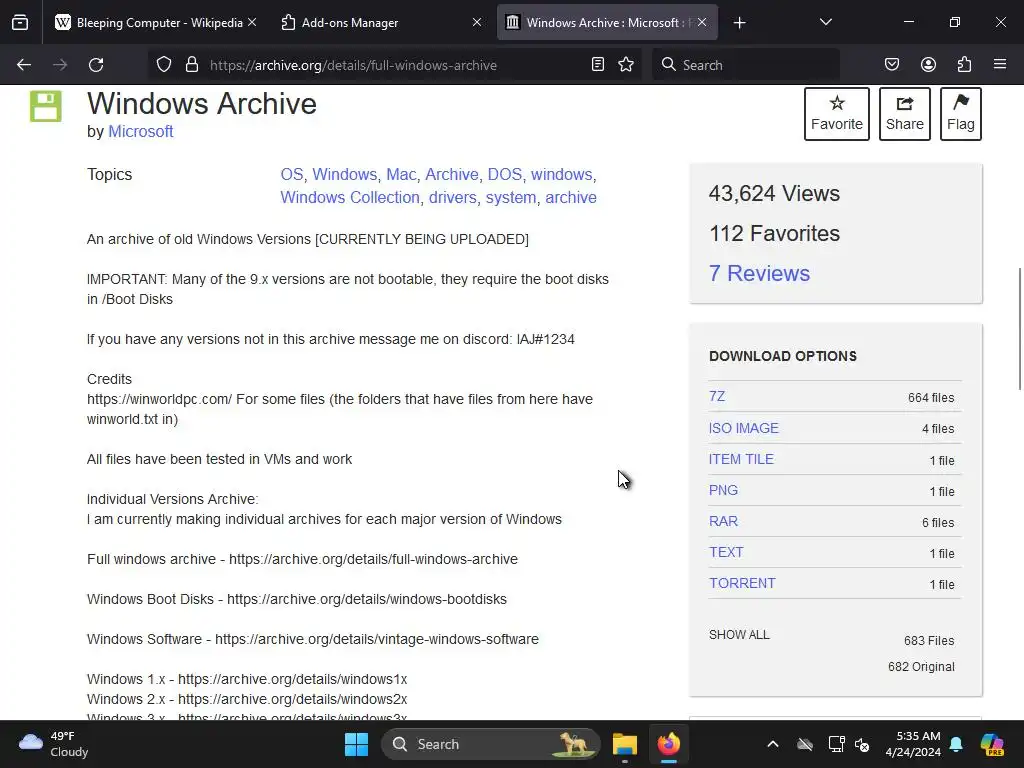Open the Share button
Image resolution: width=1024 pixels, height=768 pixels.
904,114
